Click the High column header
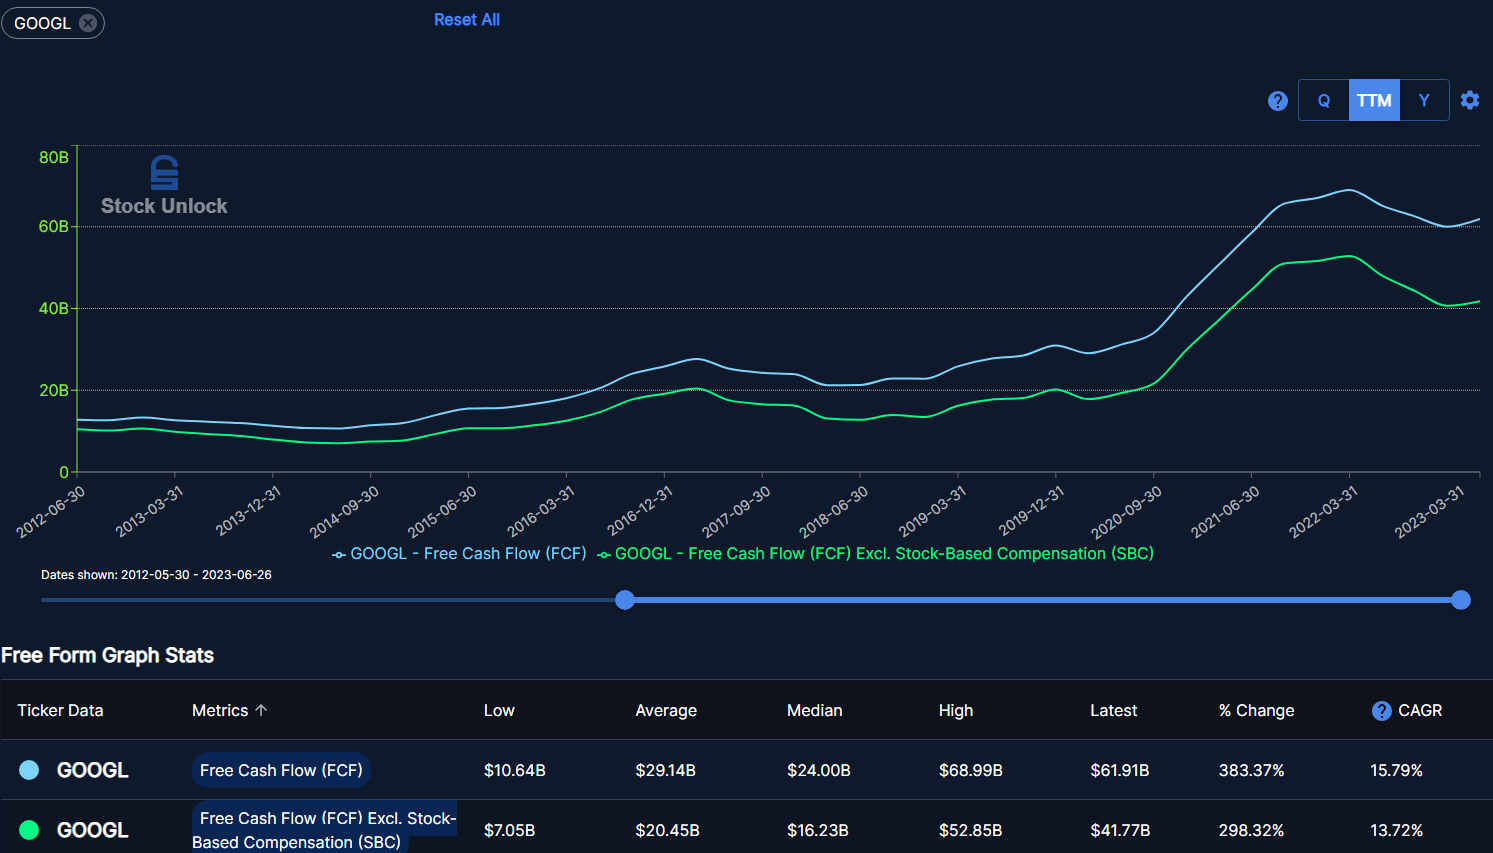Image resolution: width=1493 pixels, height=853 pixels. tap(956, 710)
